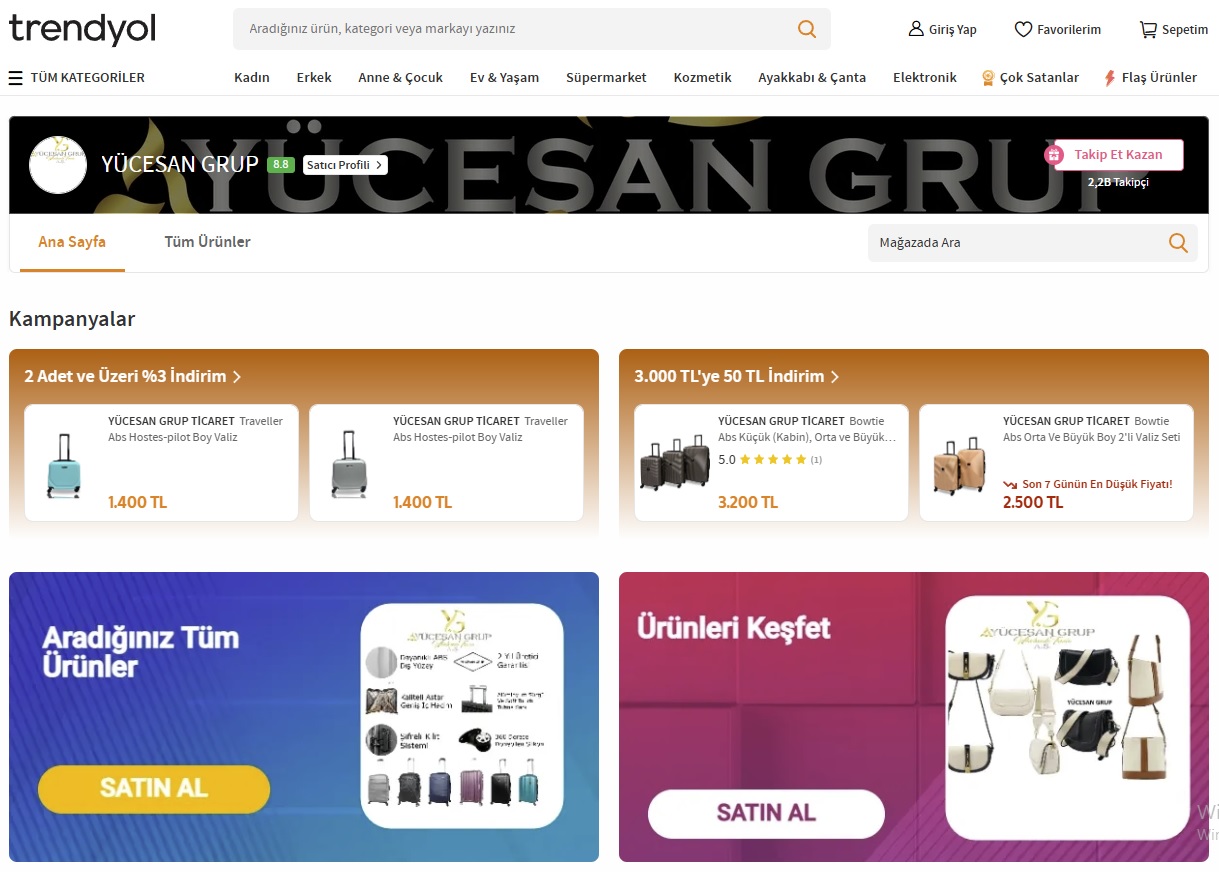Click the 2.500 TL price text
This screenshot has width=1219, height=872.
coord(1033,502)
